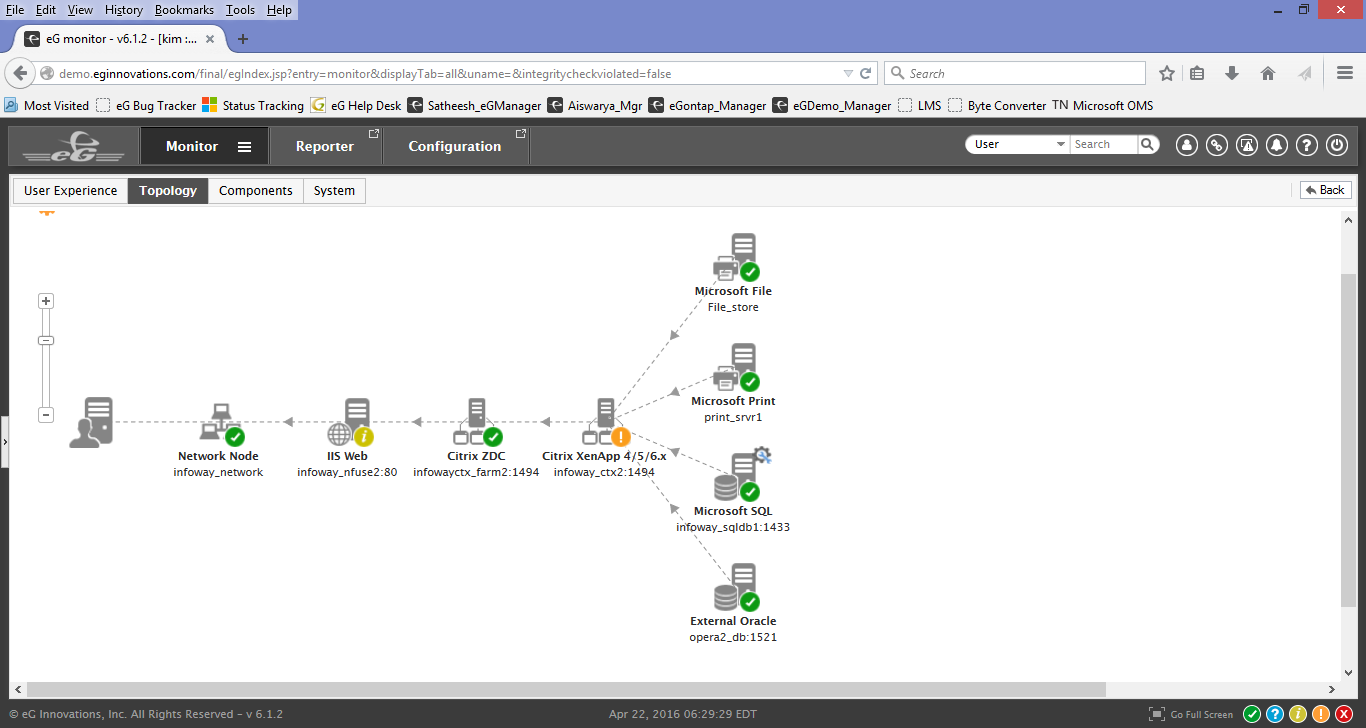Viewport: 1366px width, 728px height.
Task: Open the User search type dropdown
Action: 1017,144
